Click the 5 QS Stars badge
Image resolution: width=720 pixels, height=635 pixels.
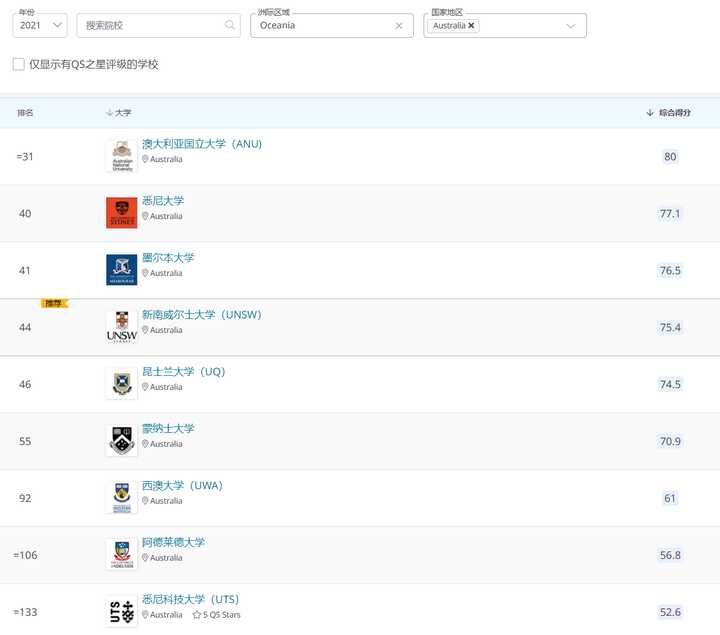tap(216, 614)
